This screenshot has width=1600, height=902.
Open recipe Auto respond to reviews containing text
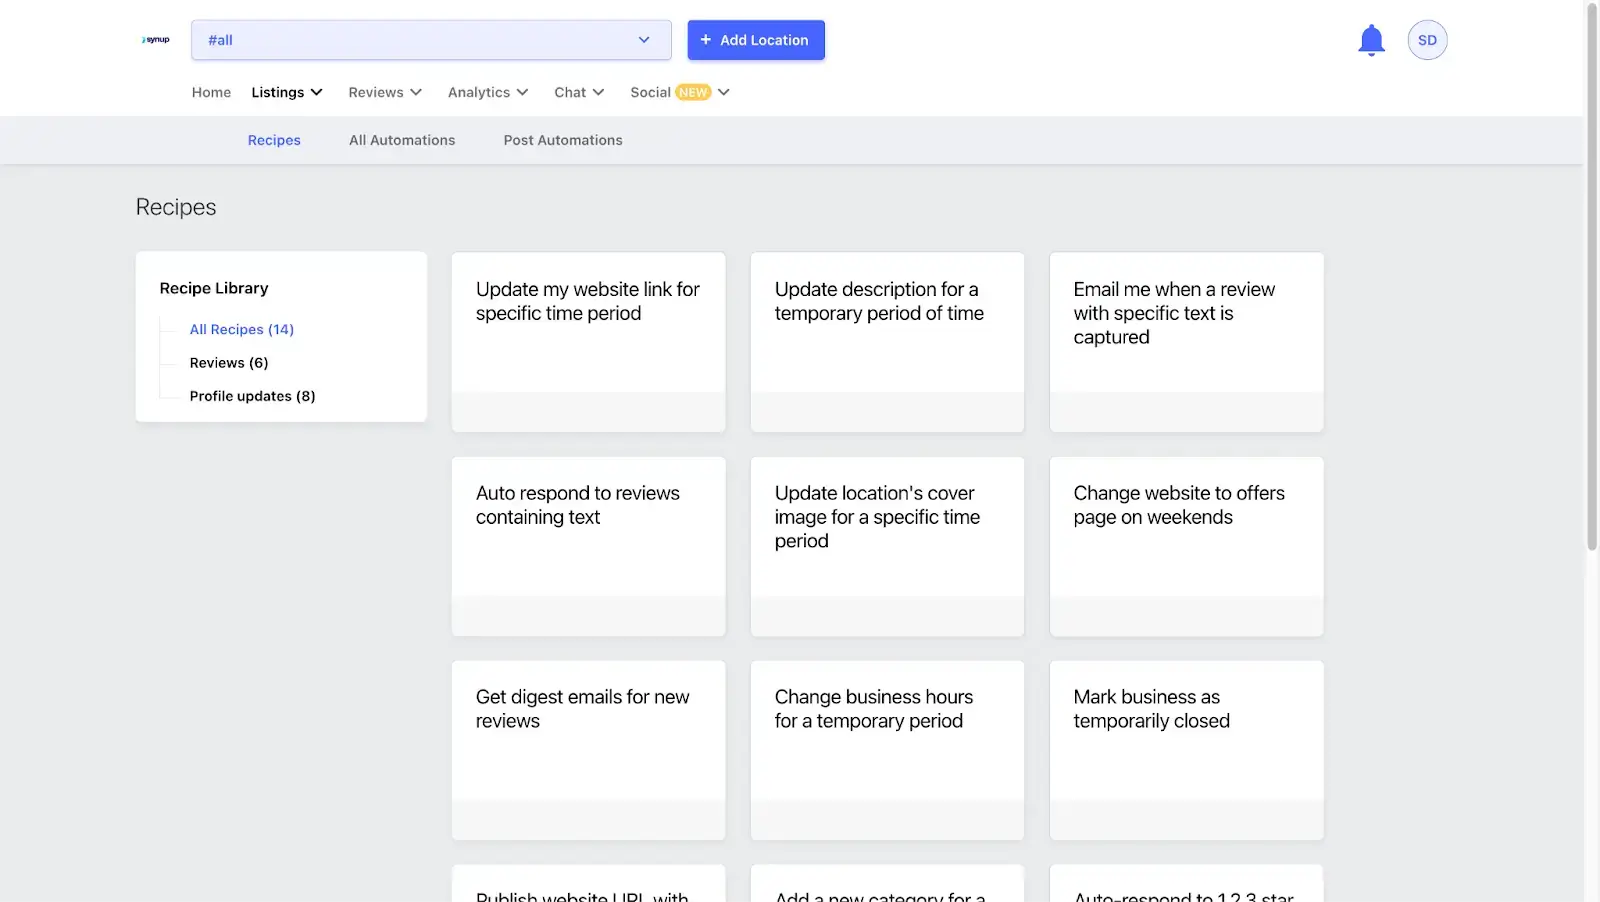[588, 546]
